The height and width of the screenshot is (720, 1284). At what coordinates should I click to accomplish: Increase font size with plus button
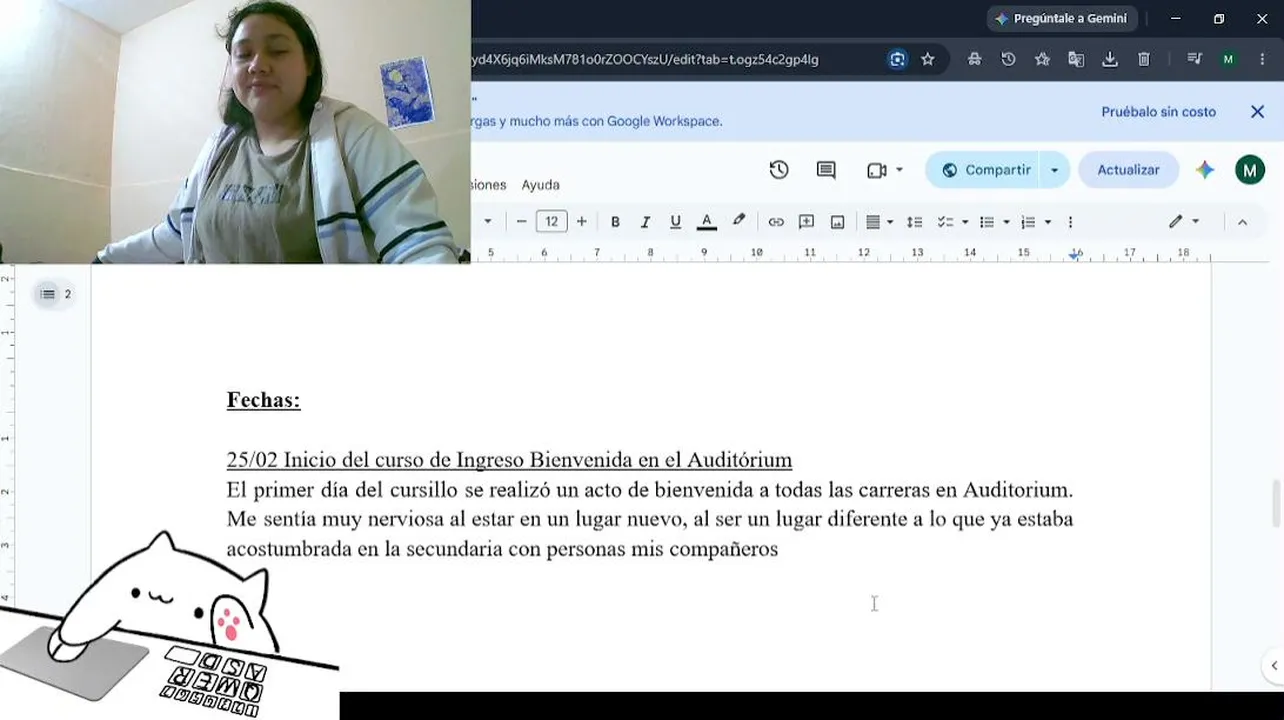click(581, 222)
